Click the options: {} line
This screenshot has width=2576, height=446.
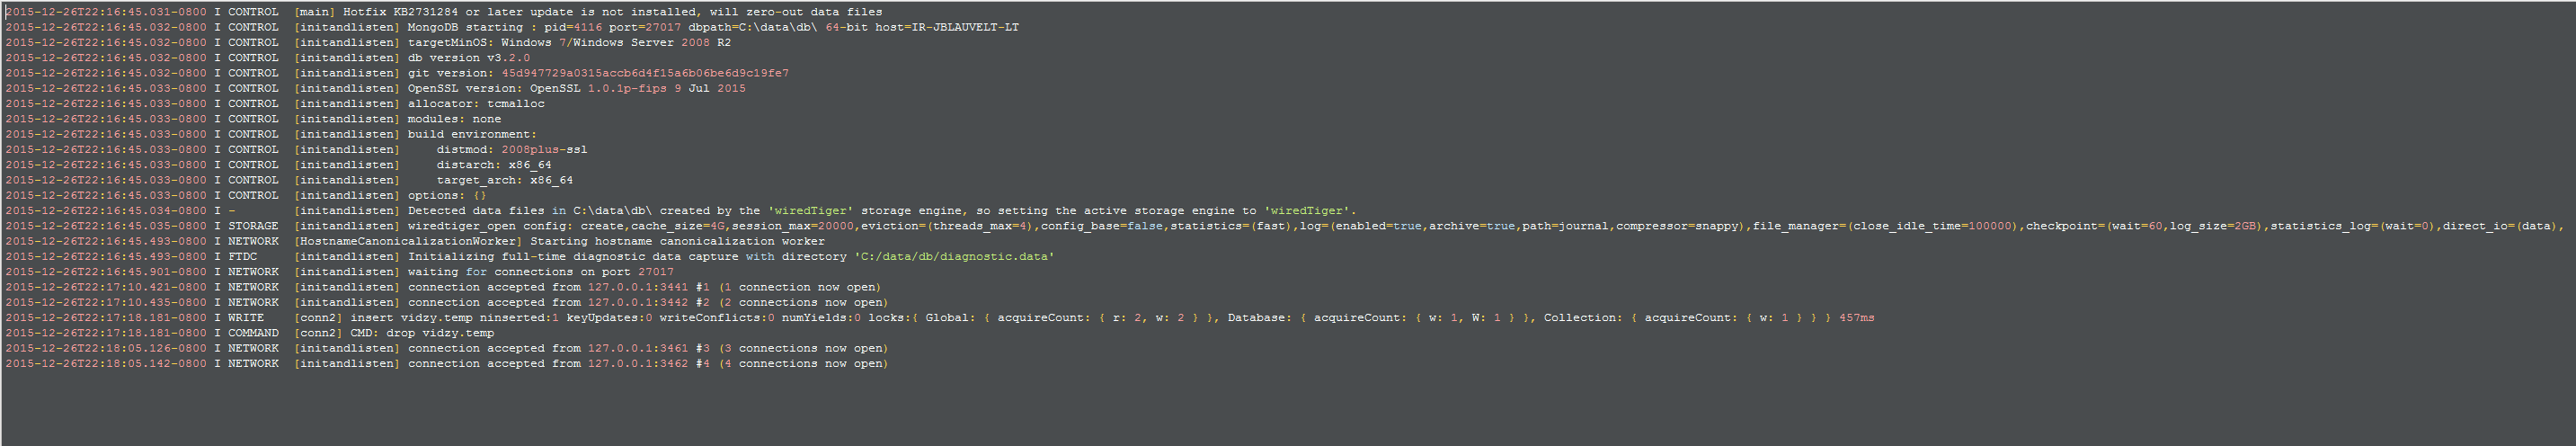447,196
